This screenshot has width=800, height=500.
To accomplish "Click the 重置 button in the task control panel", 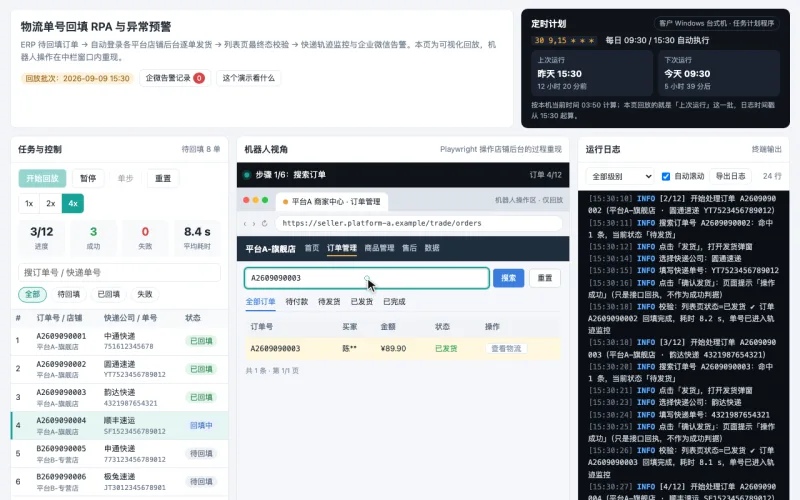I will point(163,178).
